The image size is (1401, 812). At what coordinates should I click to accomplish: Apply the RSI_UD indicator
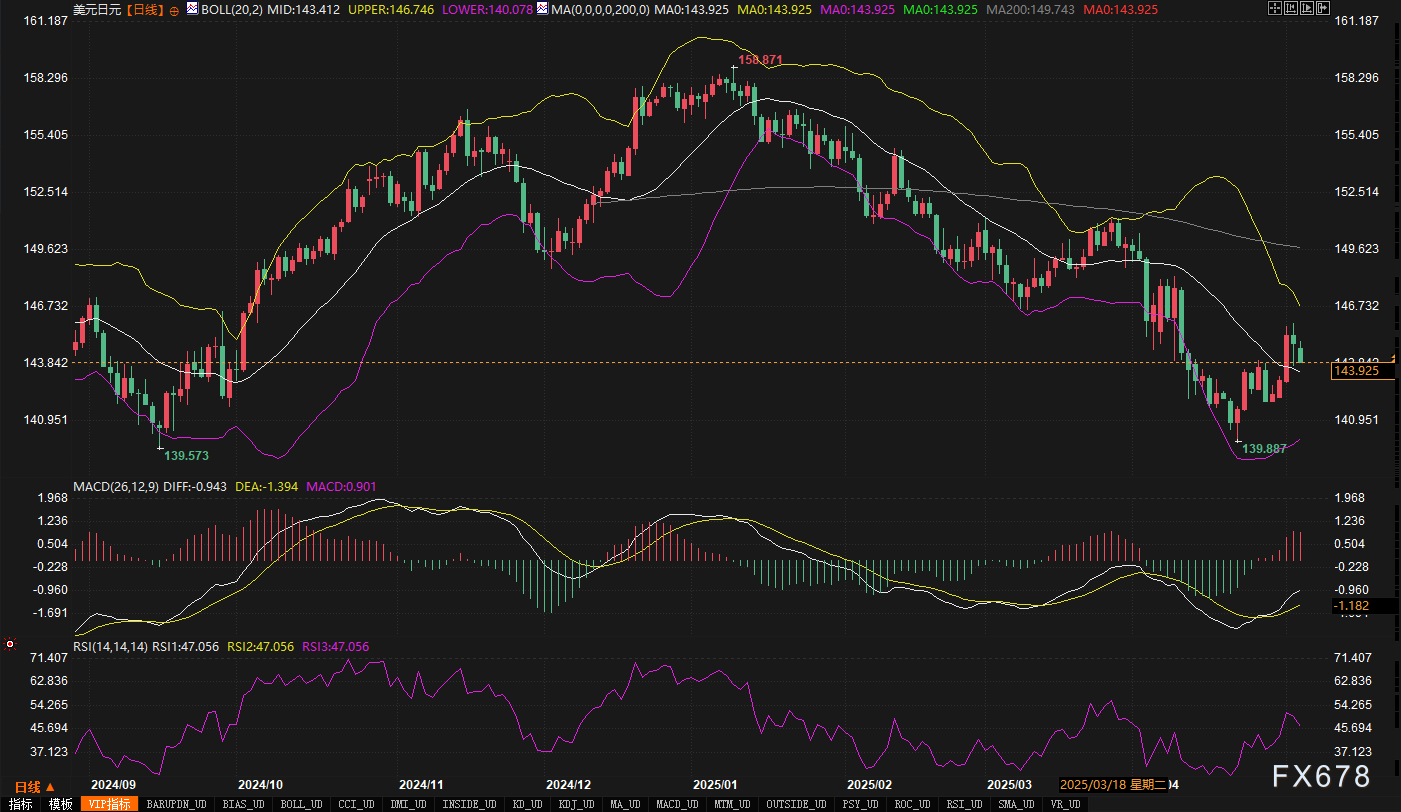click(963, 804)
